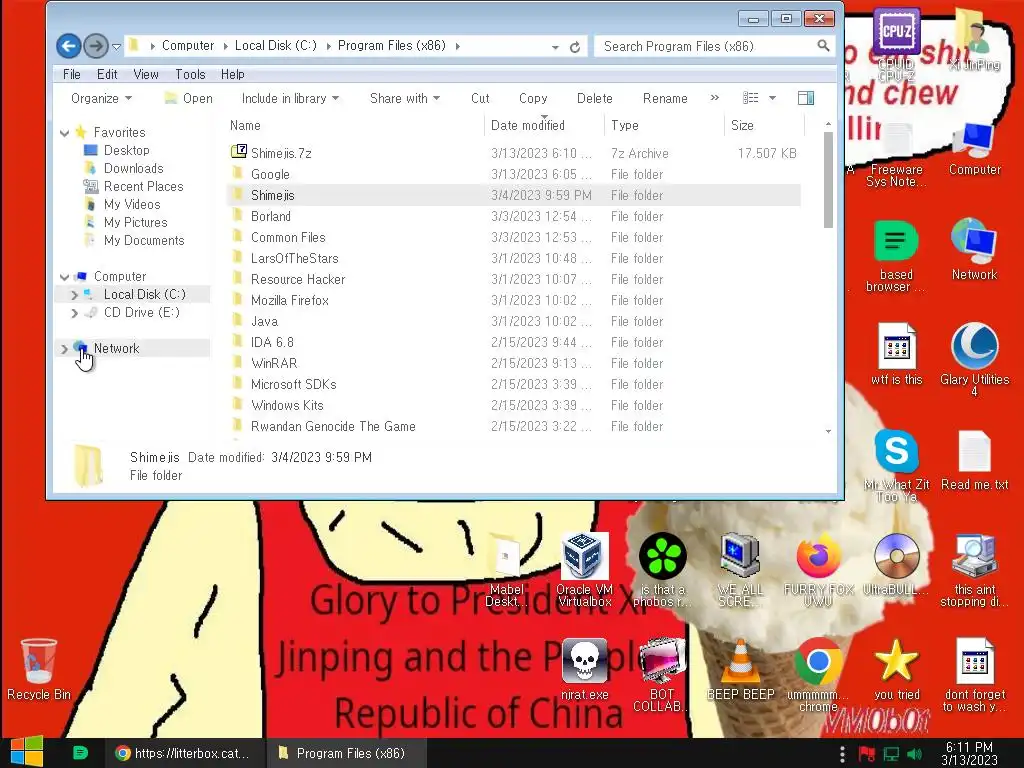Open the Help menu
The image size is (1024, 768).
click(x=232, y=74)
